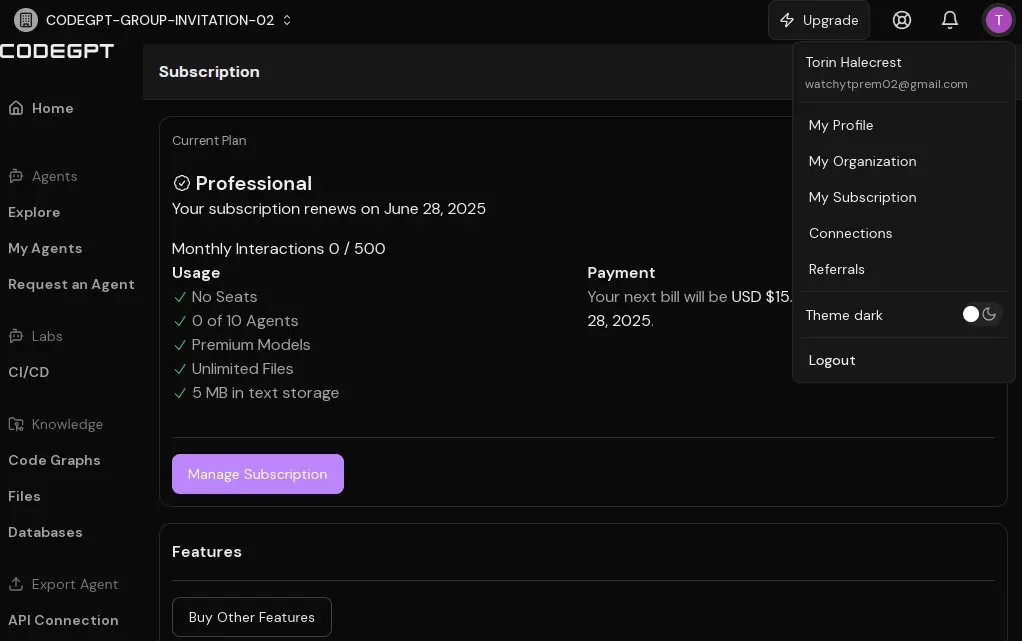Click the lightning bolt Upgrade icon
The image size is (1022, 641).
[x=787, y=20]
